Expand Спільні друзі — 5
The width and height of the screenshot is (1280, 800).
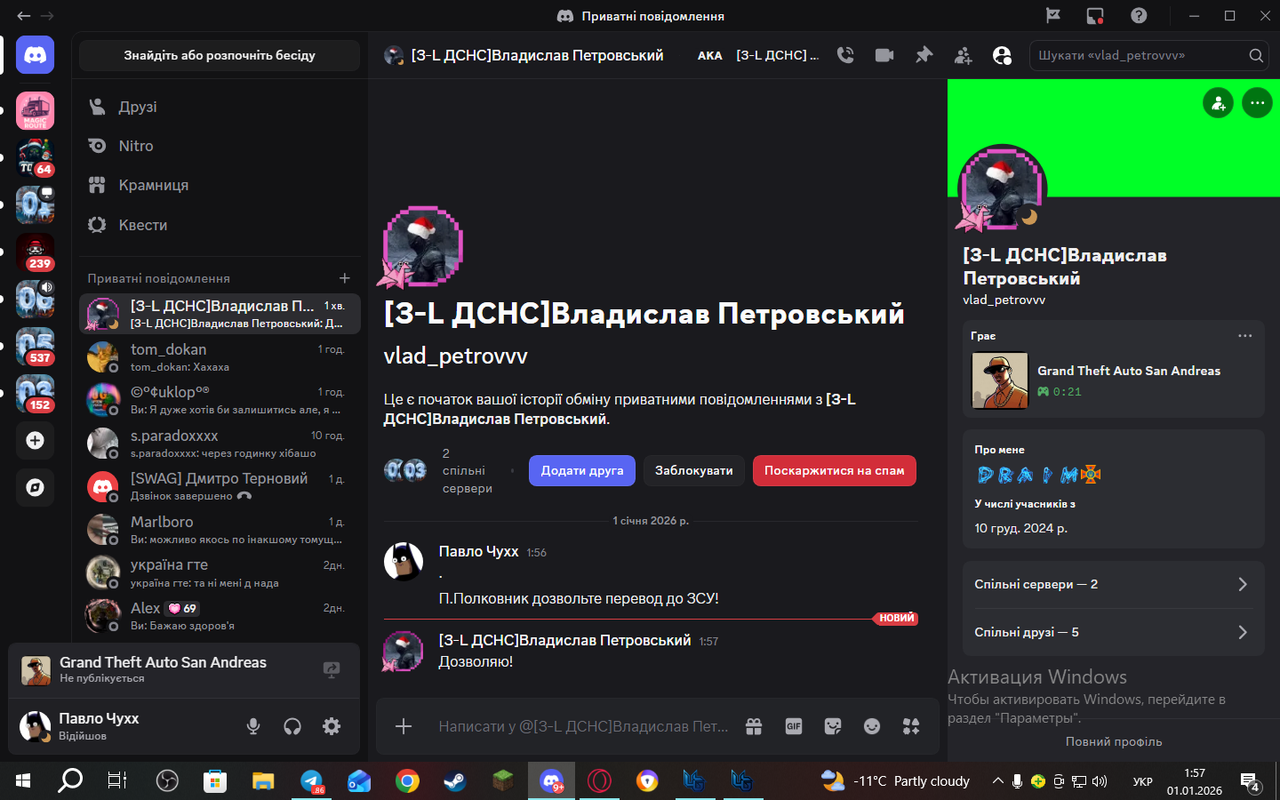(x=1113, y=631)
